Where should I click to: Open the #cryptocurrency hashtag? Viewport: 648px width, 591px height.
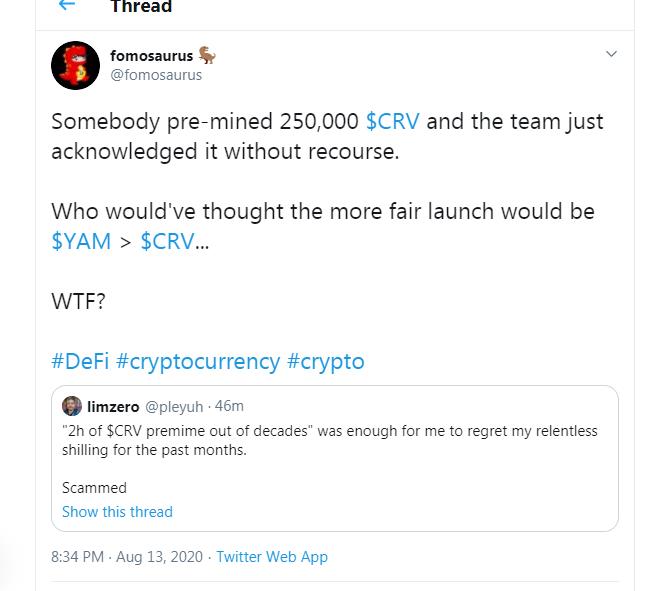pyautogui.click(x=198, y=362)
